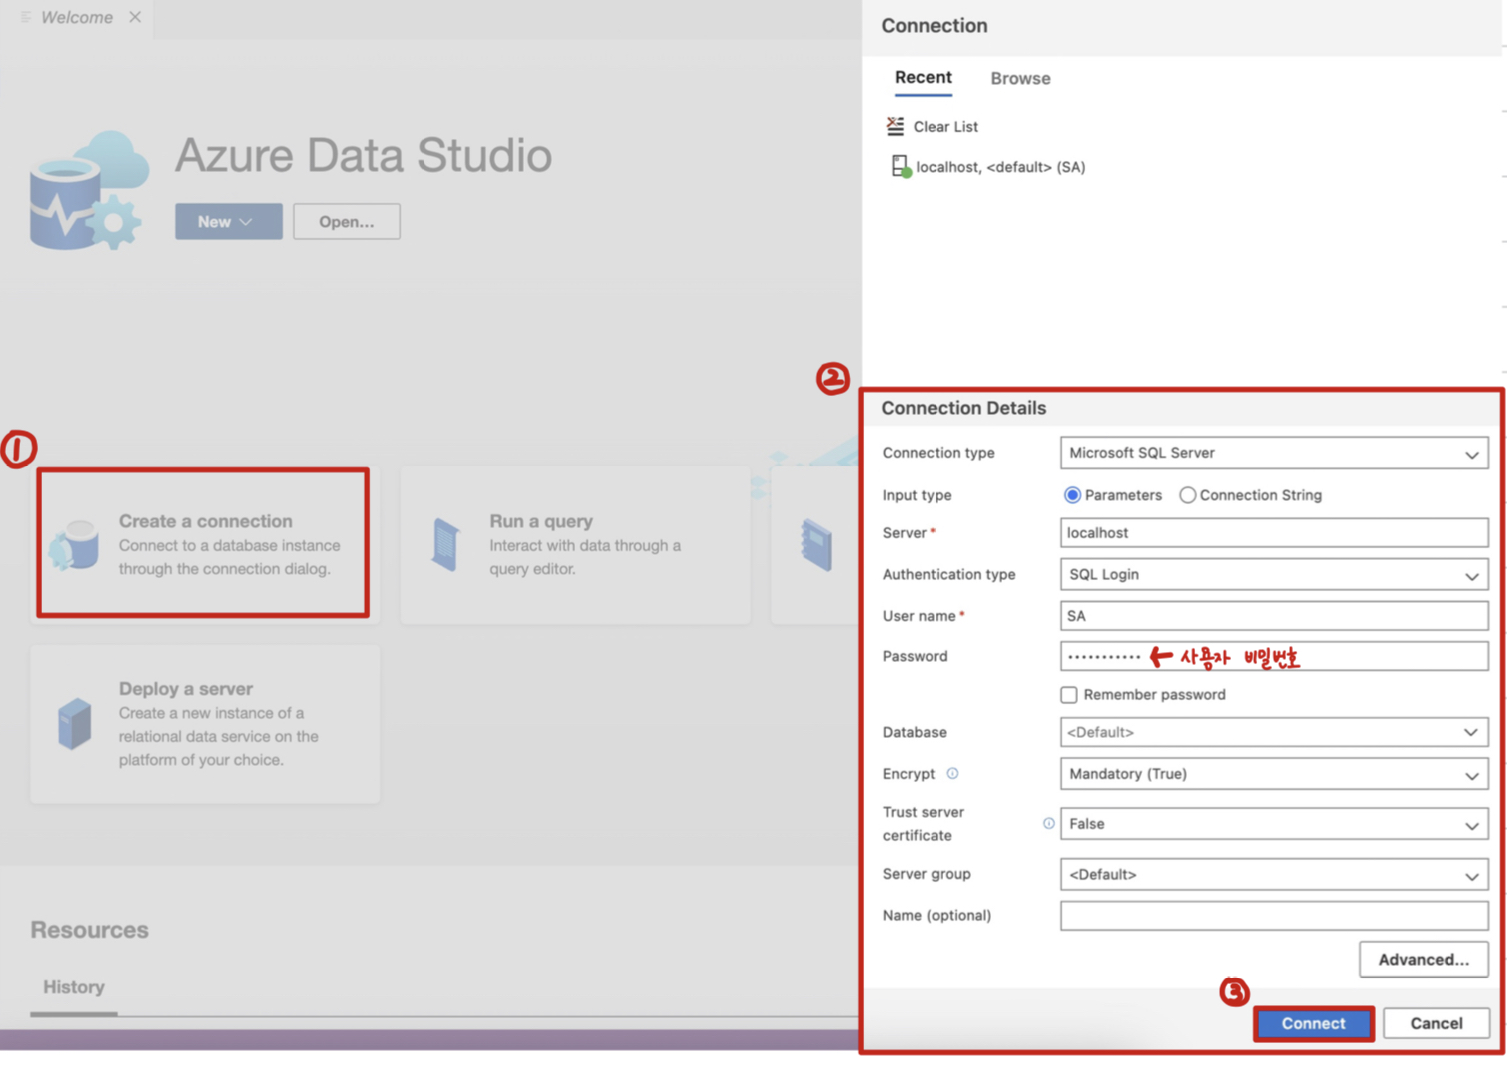Click the Azure Data Studio logo
This screenshot has height=1076, width=1507.
pos(90,190)
